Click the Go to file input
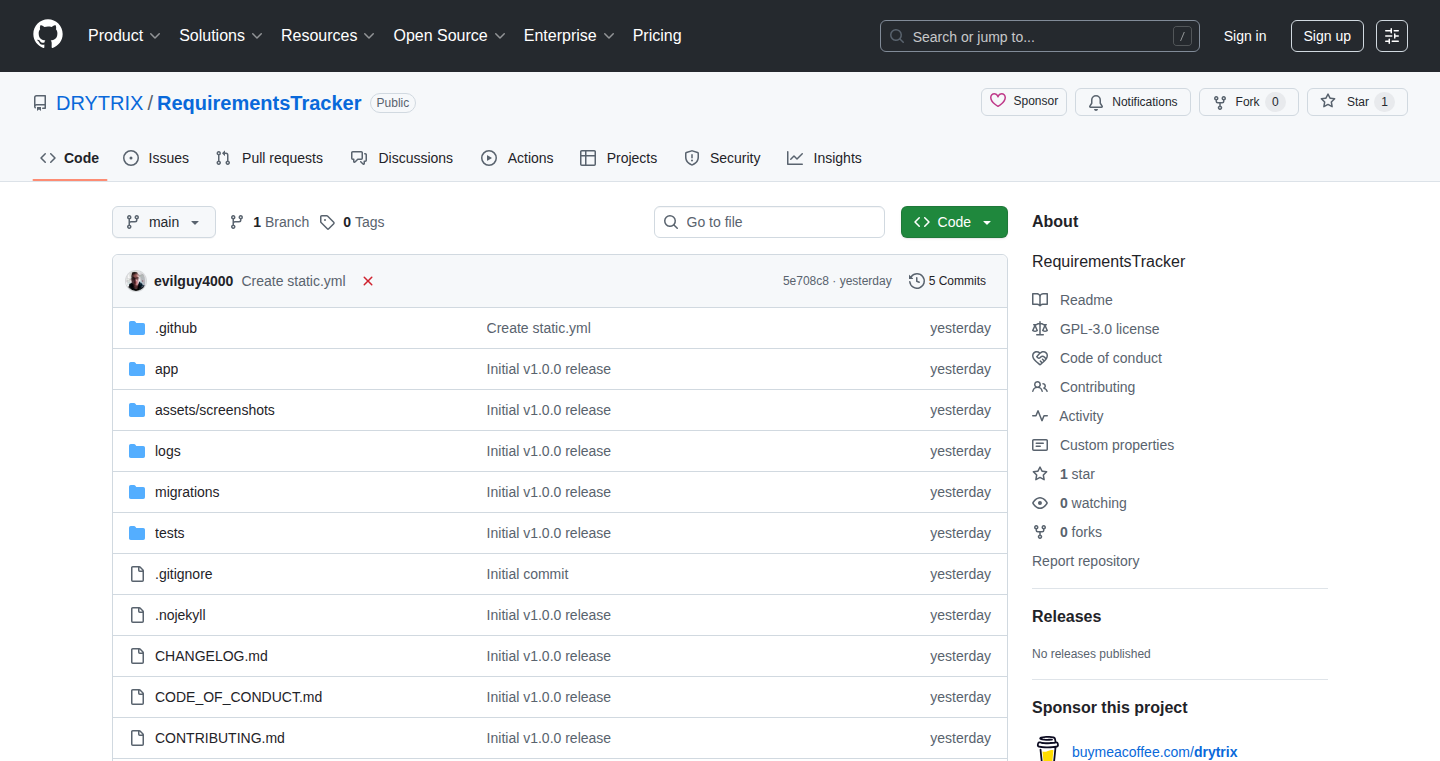The width and height of the screenshot is (1440, 761). point(769,222)
